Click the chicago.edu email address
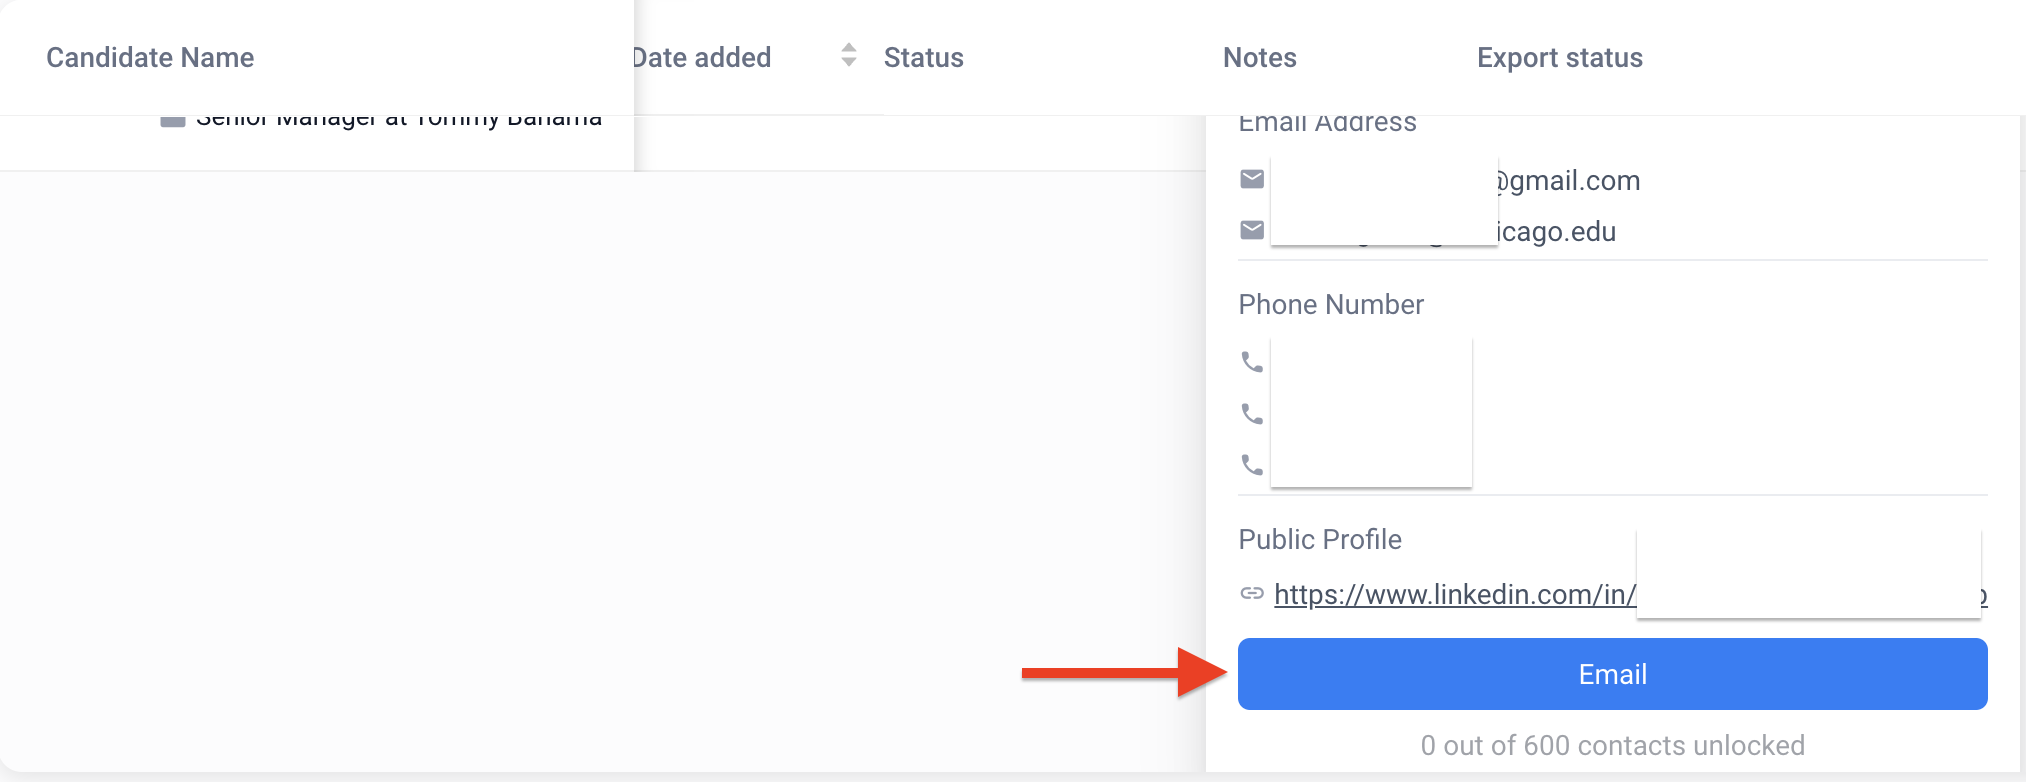 1557,232
